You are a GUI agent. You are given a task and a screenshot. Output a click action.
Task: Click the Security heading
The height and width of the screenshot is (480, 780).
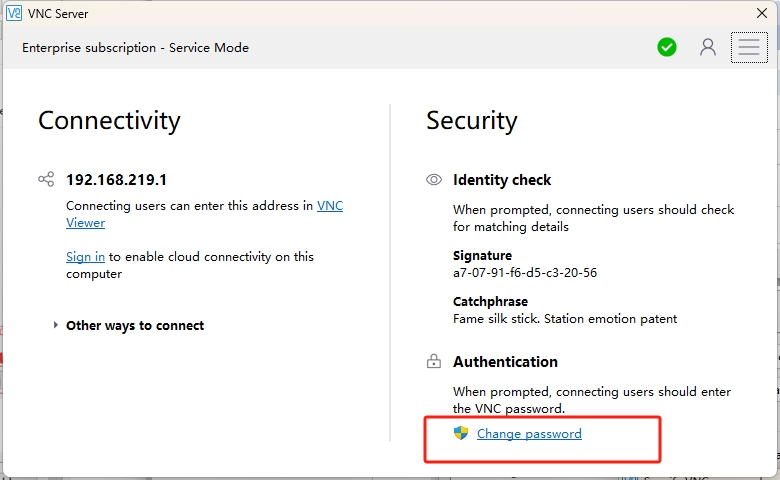pos(471,121)
